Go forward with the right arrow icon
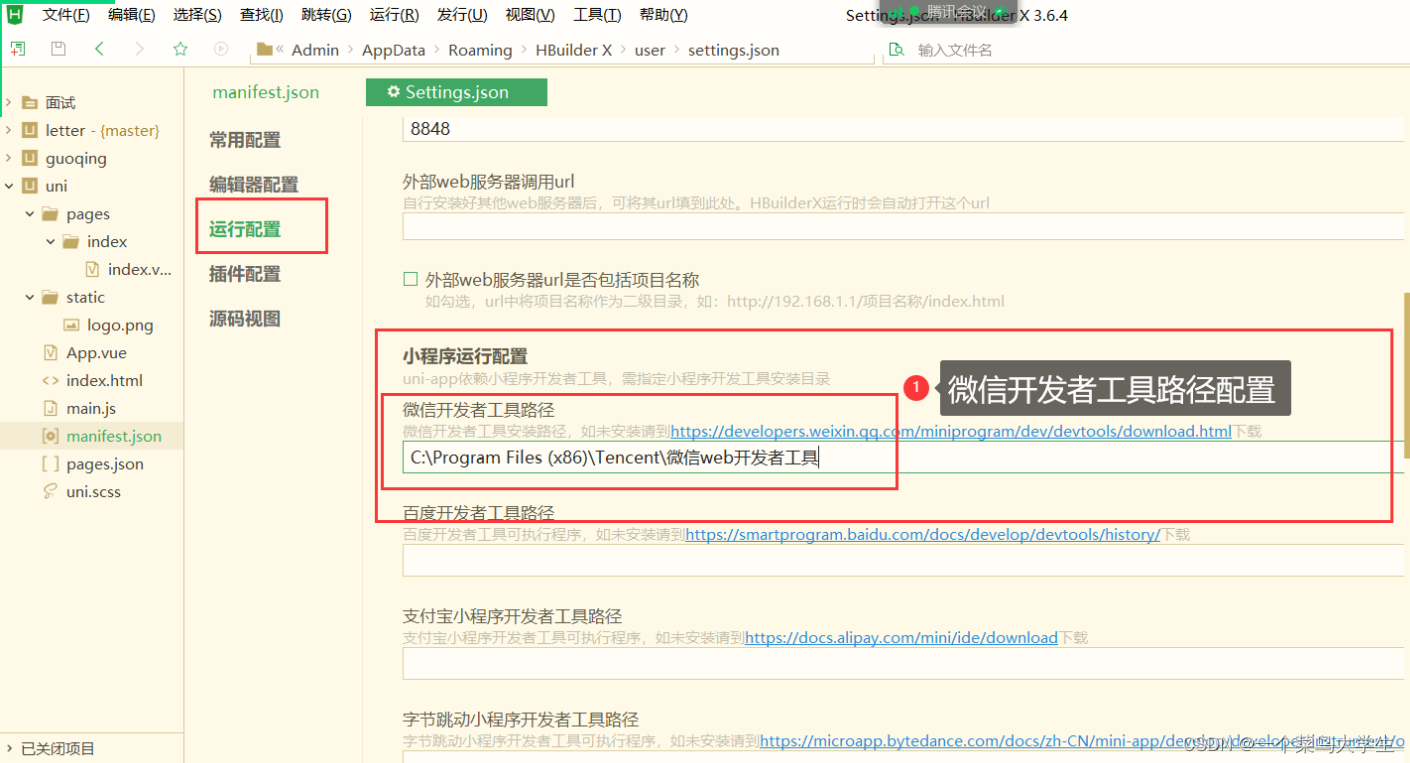This screenshot has width=1410, height=763. pyautogui.click(x=139, y=49)
